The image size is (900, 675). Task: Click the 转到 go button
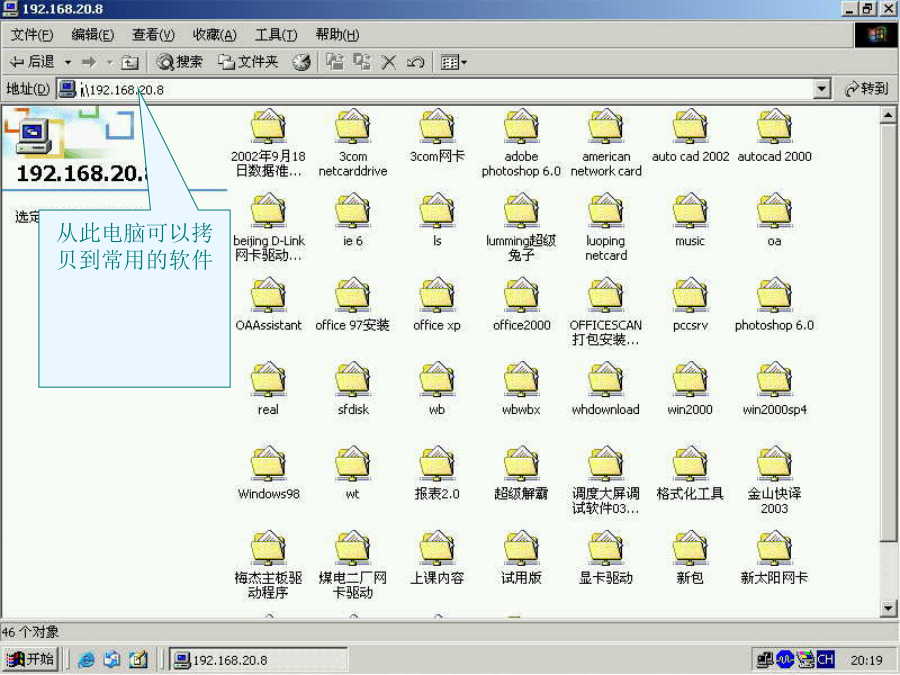(x=867, y=89)
